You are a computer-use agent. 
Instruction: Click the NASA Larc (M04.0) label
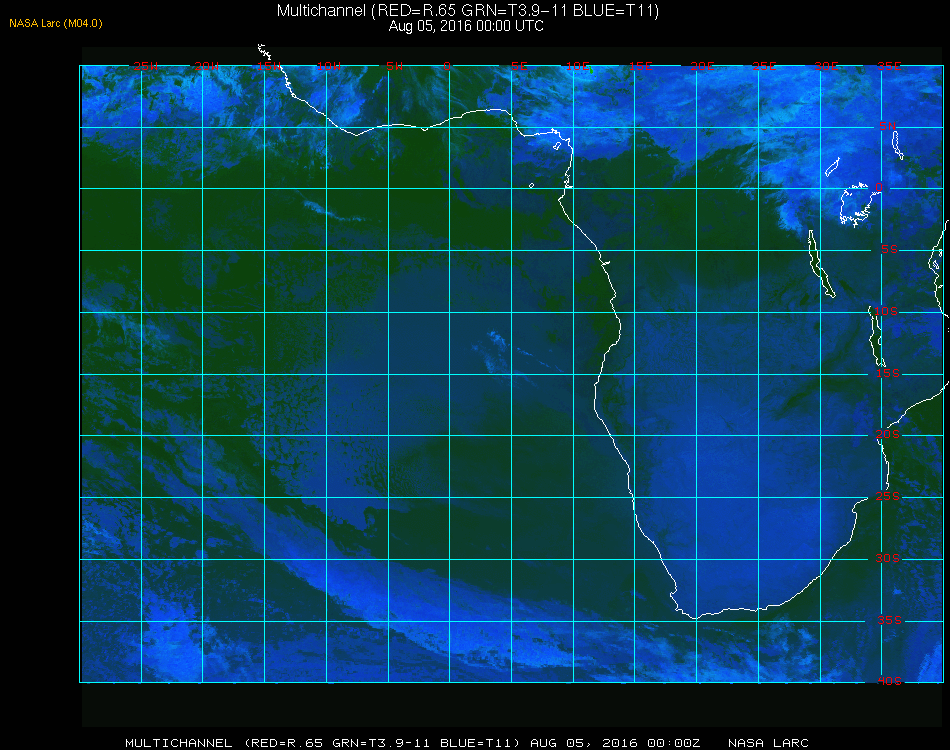[56, 23]
